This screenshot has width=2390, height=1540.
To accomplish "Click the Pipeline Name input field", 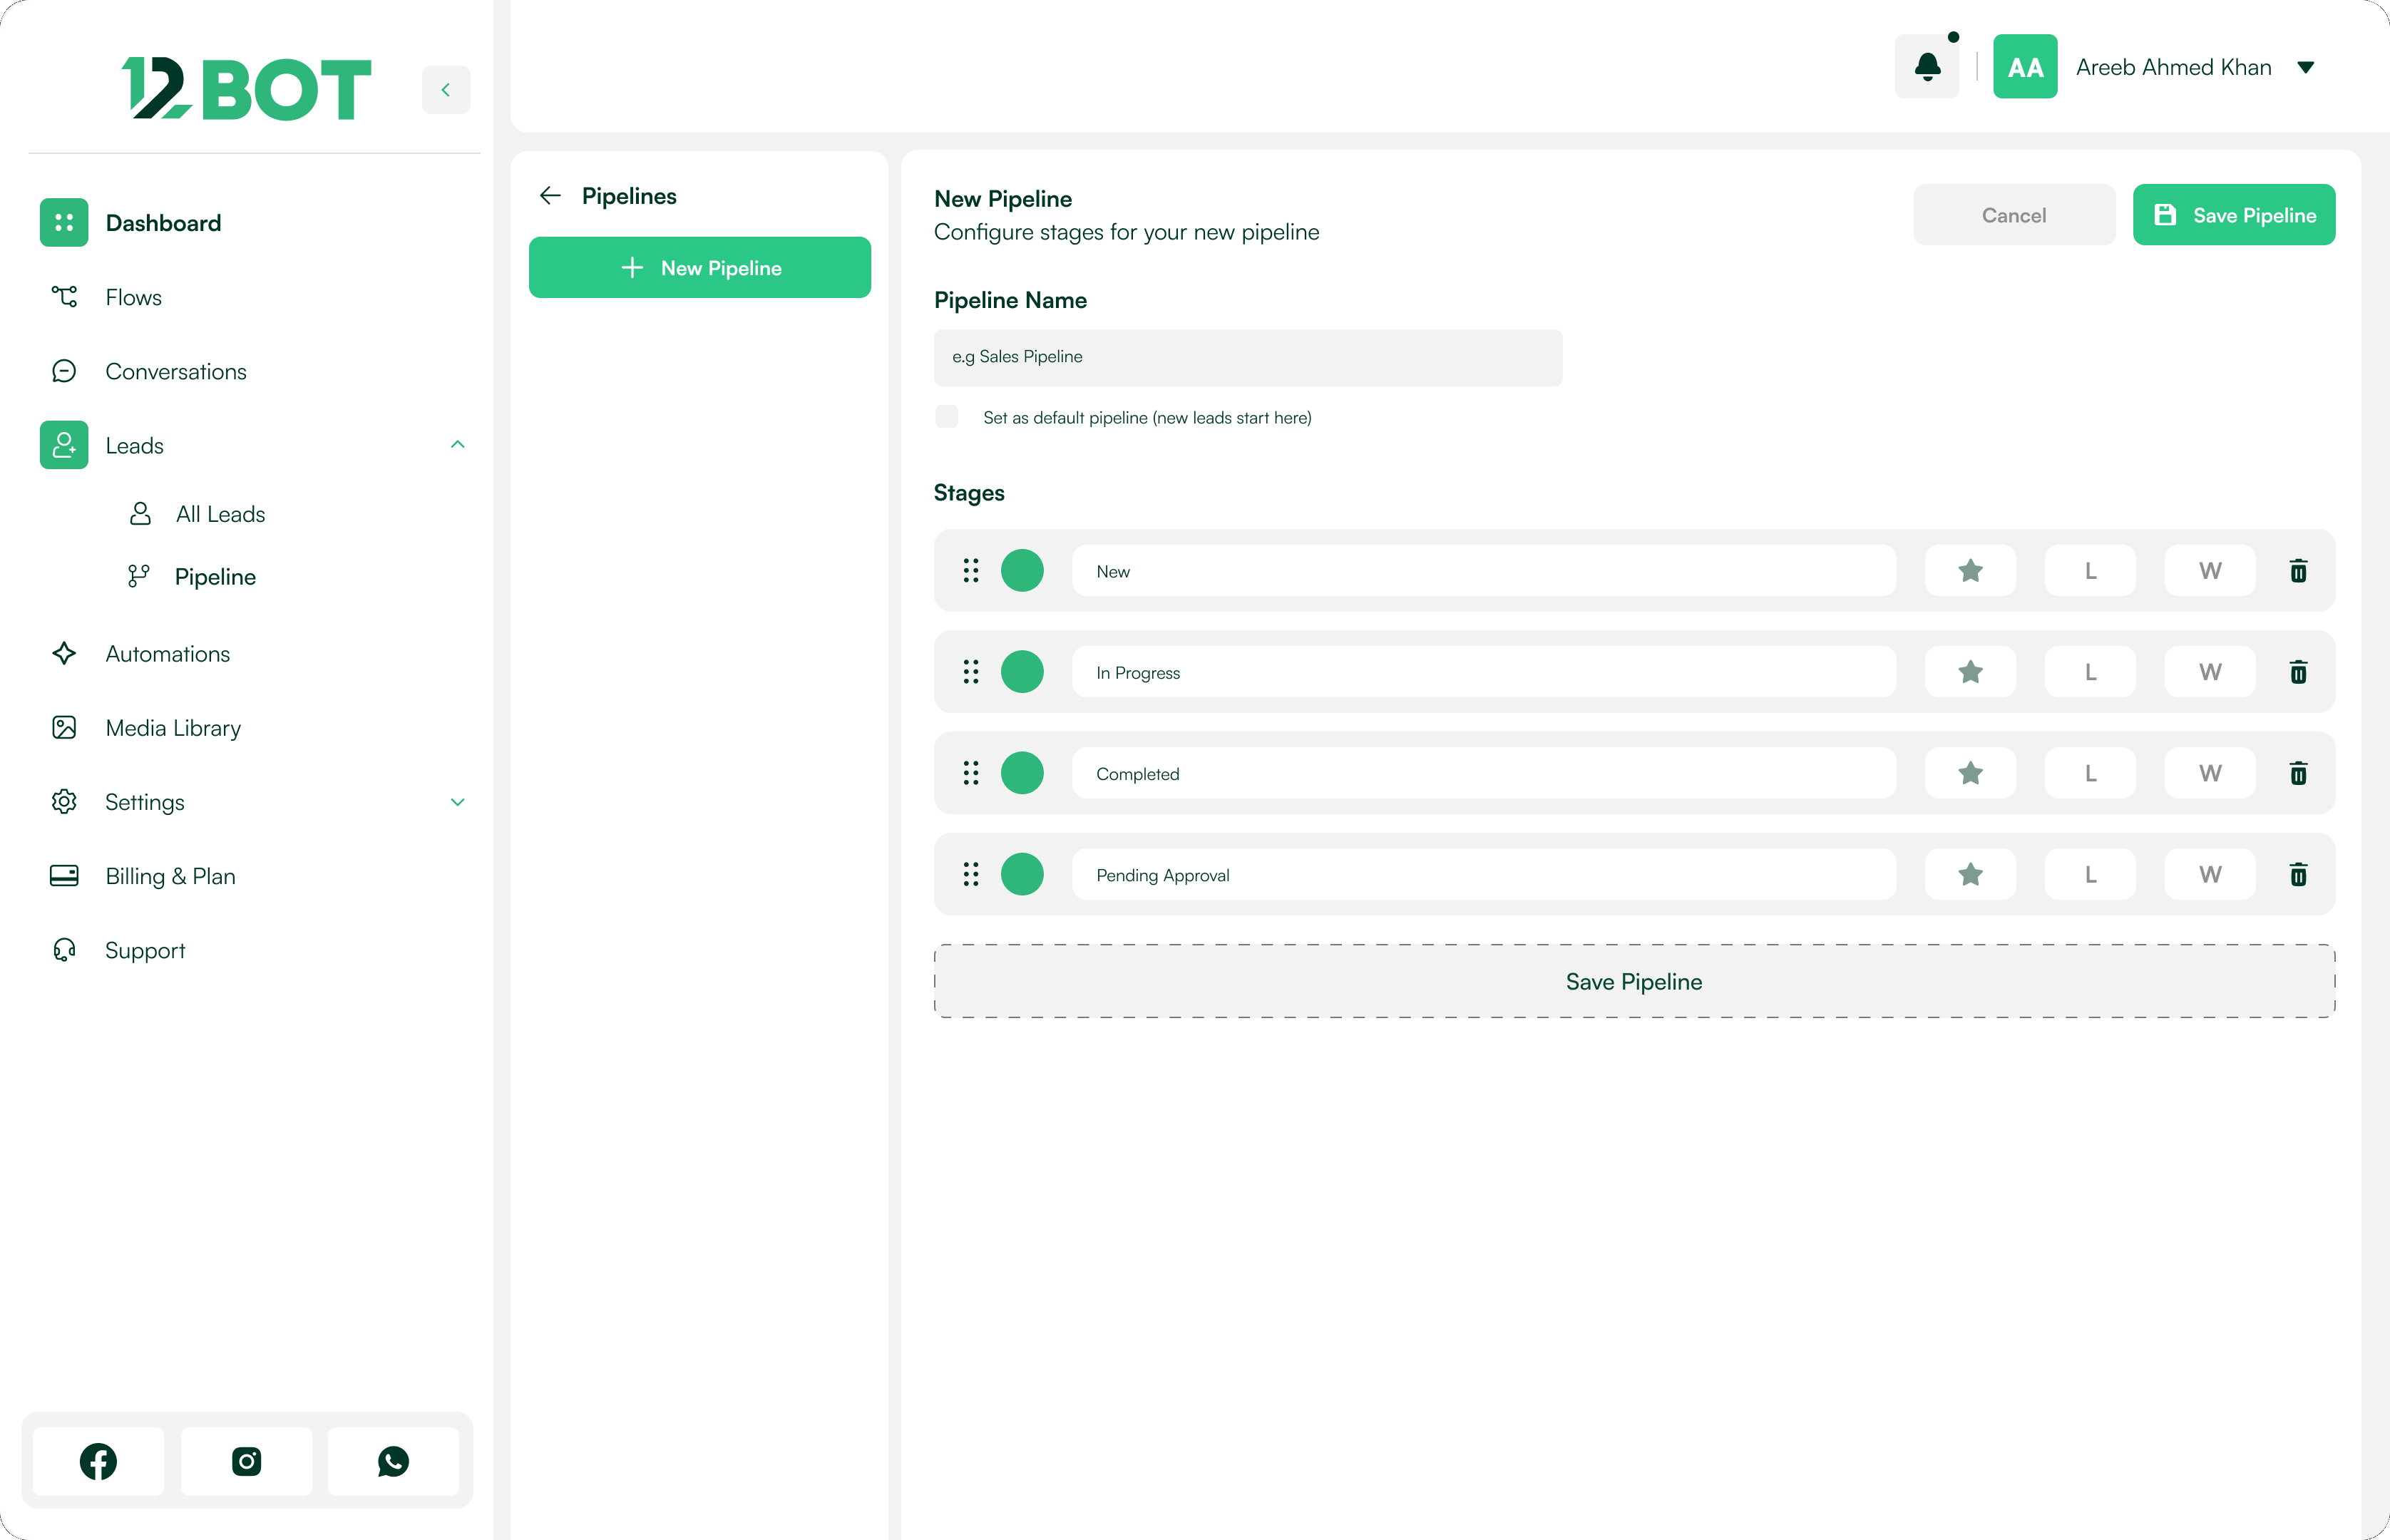I will pyautogui.click(x=1248, y=357).
